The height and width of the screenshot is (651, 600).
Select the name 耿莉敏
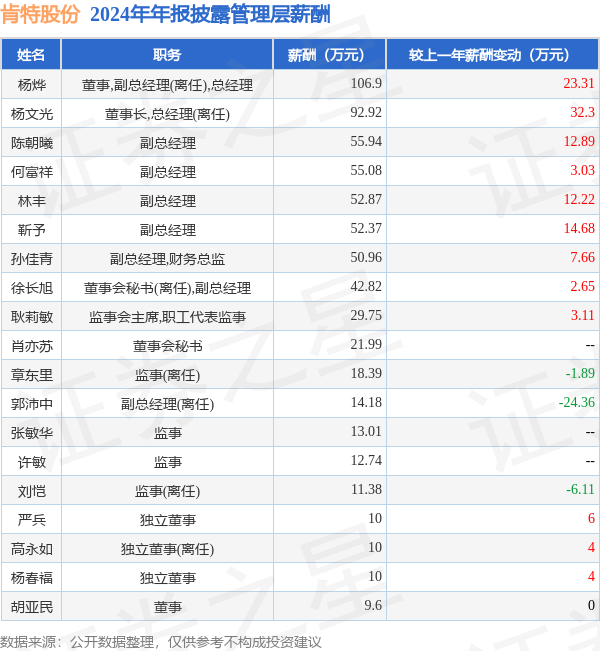[x=32, y=317]
